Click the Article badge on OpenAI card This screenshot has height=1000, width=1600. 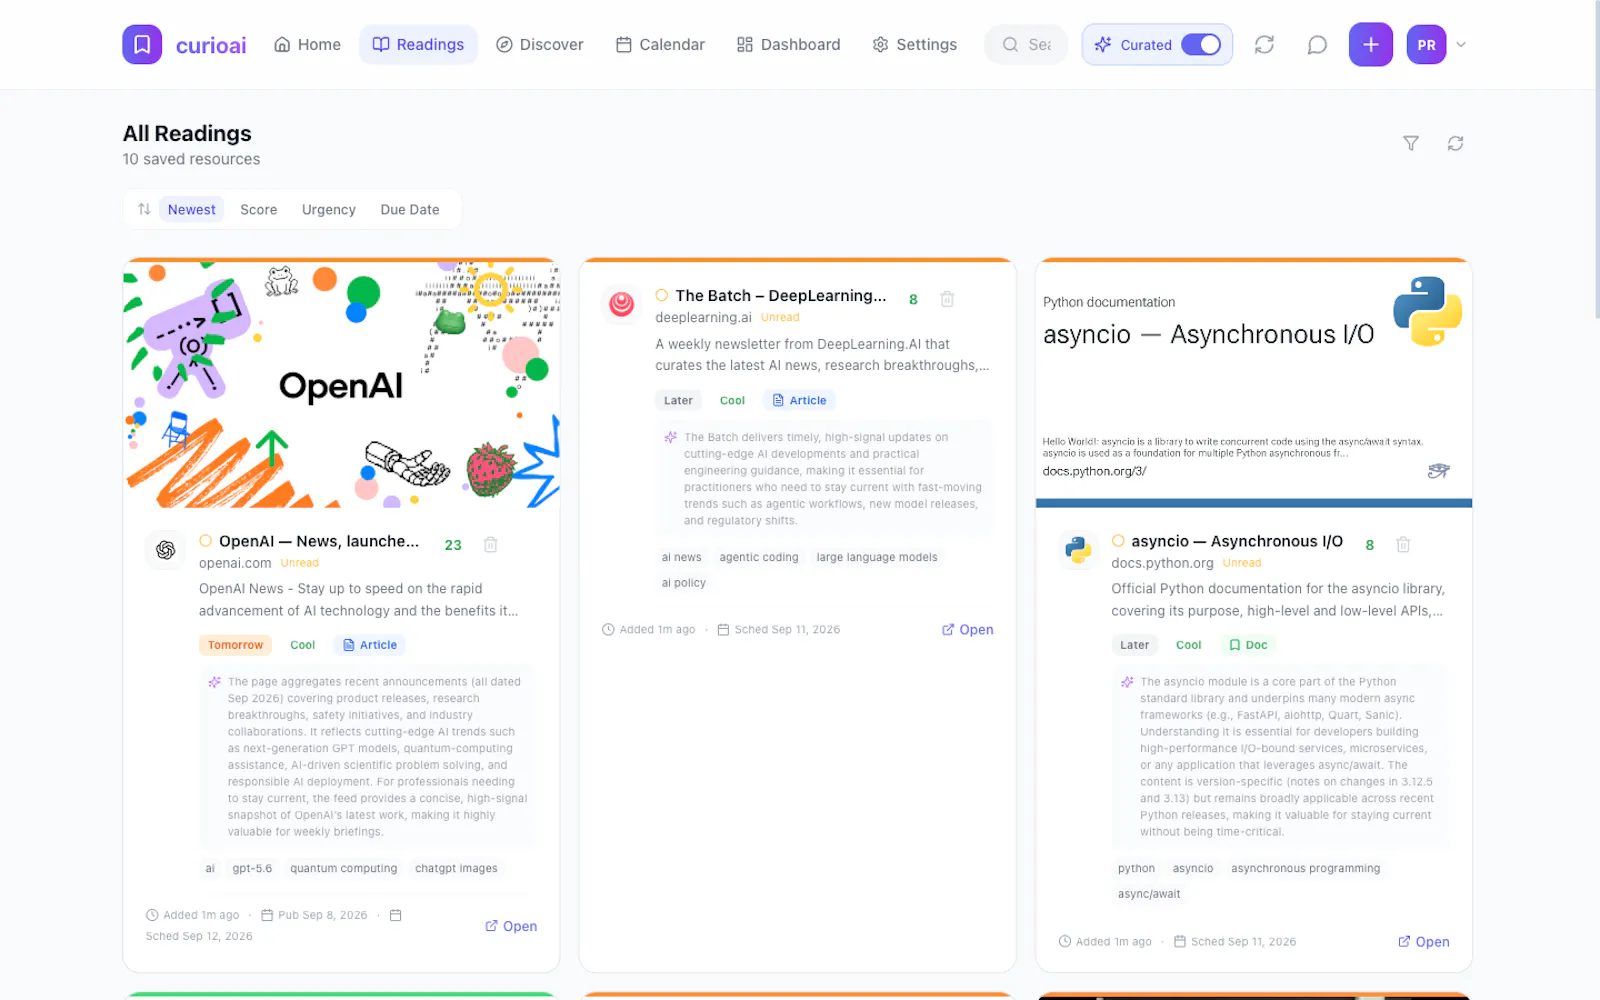click(370, 645)
